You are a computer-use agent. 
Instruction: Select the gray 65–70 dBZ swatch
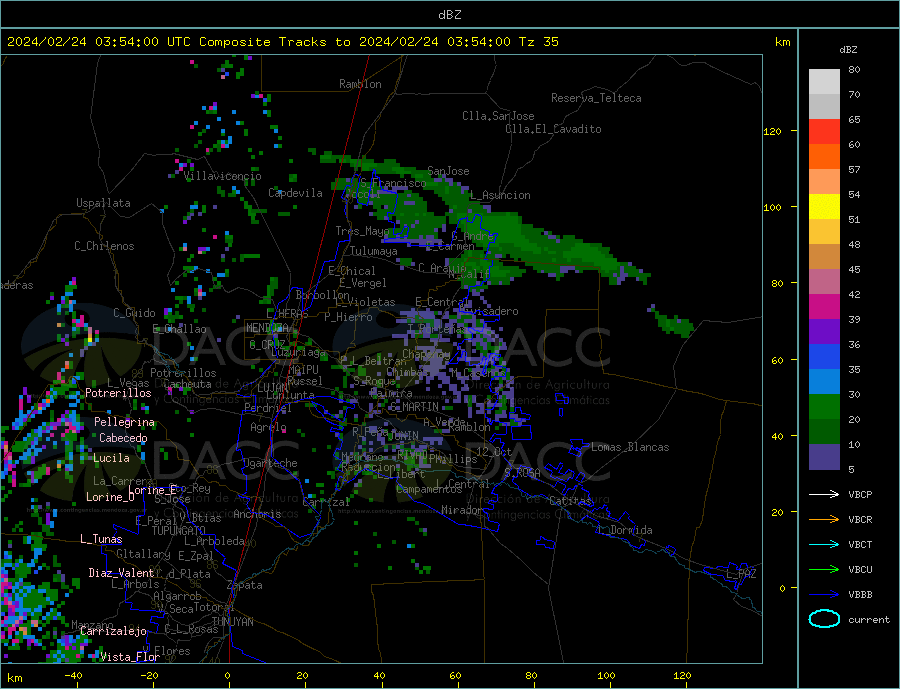click(x=824, y=107)
